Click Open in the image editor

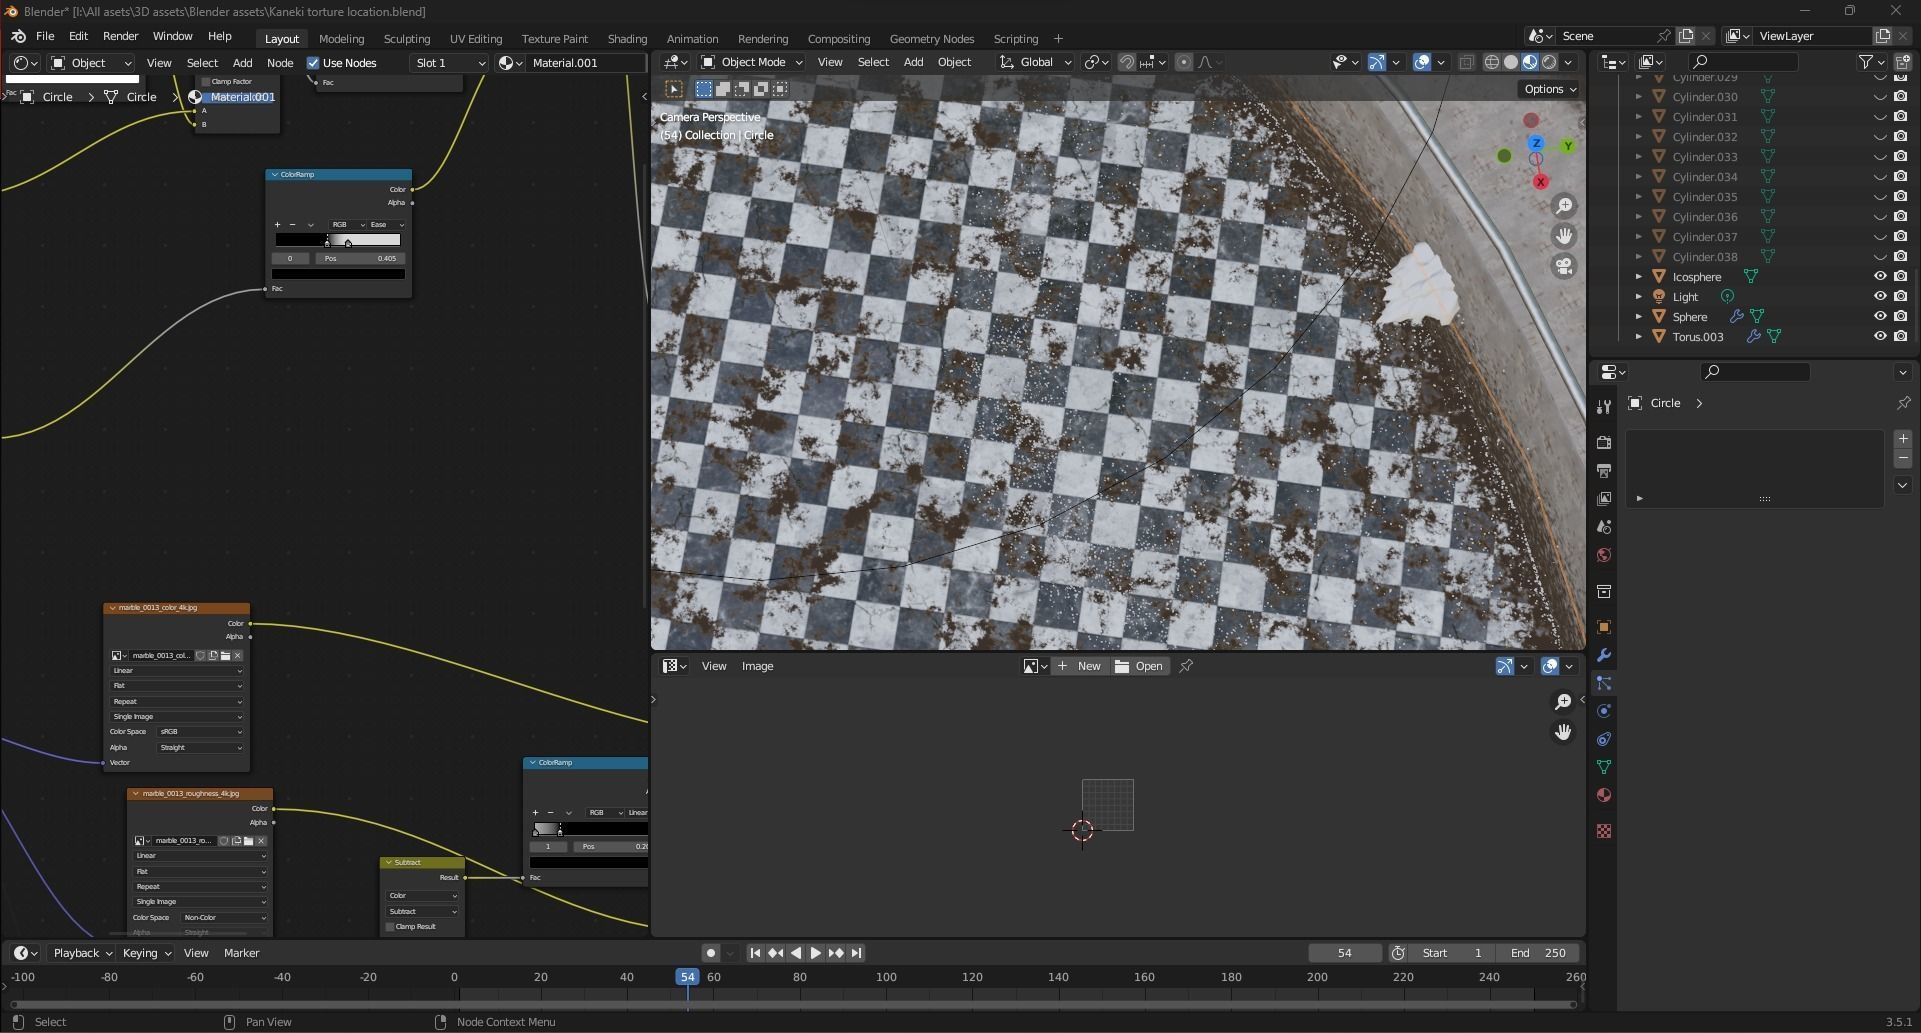(1139, 666)
